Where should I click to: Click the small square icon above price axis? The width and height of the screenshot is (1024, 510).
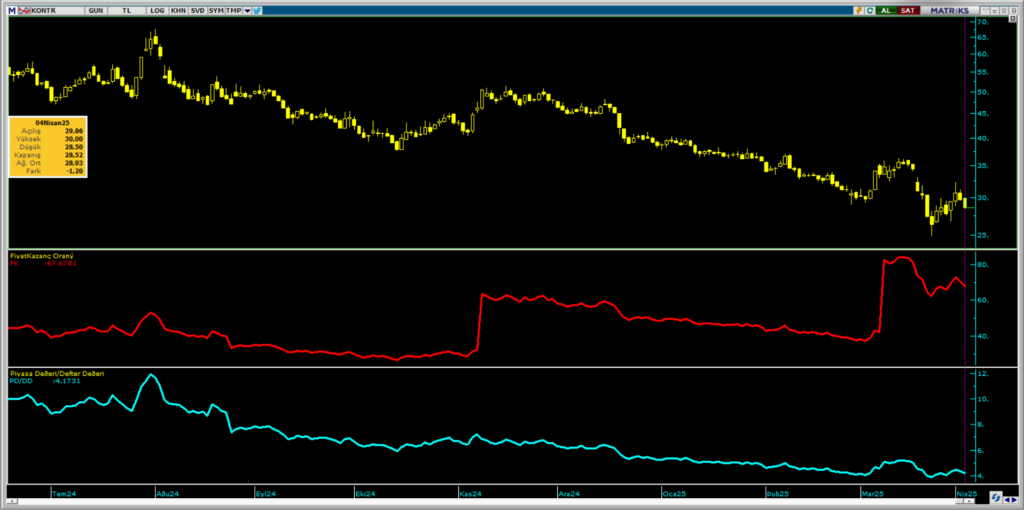(1013, 18)
